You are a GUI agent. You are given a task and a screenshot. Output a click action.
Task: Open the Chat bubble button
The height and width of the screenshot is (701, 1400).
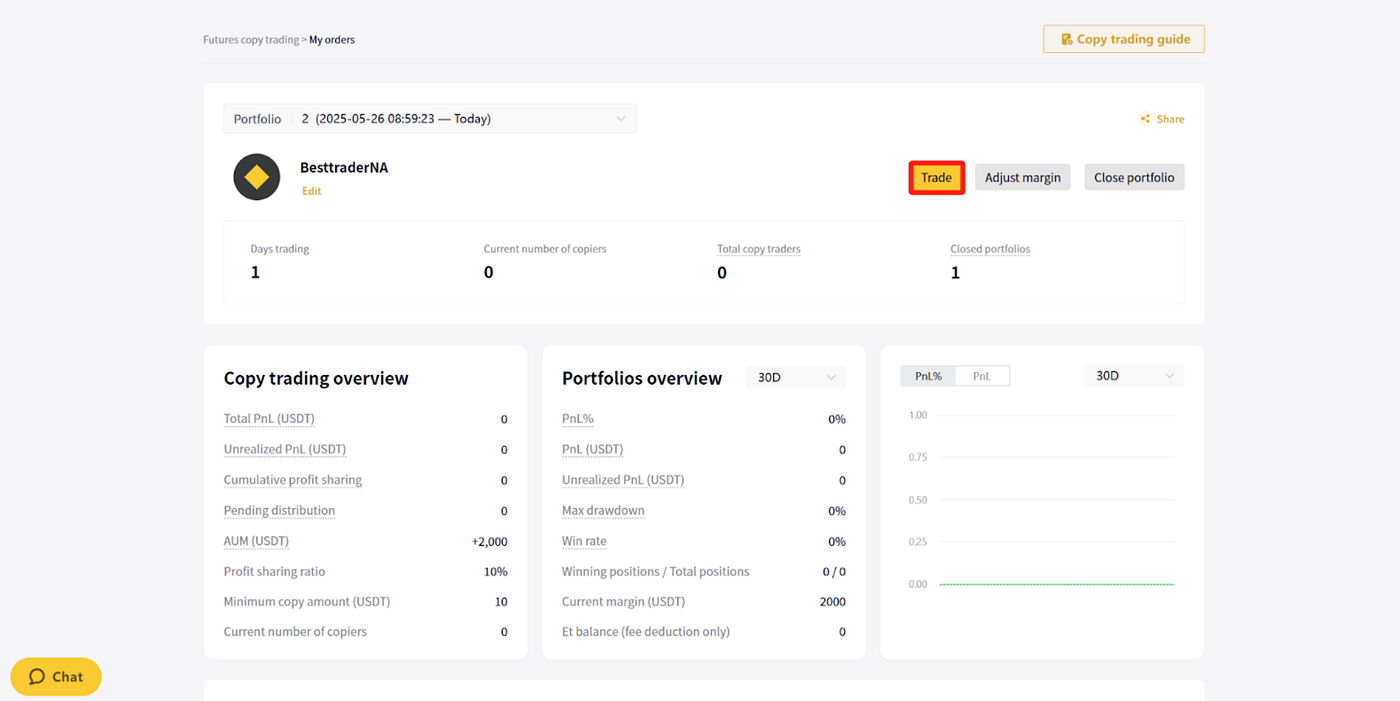coord(56,677)
